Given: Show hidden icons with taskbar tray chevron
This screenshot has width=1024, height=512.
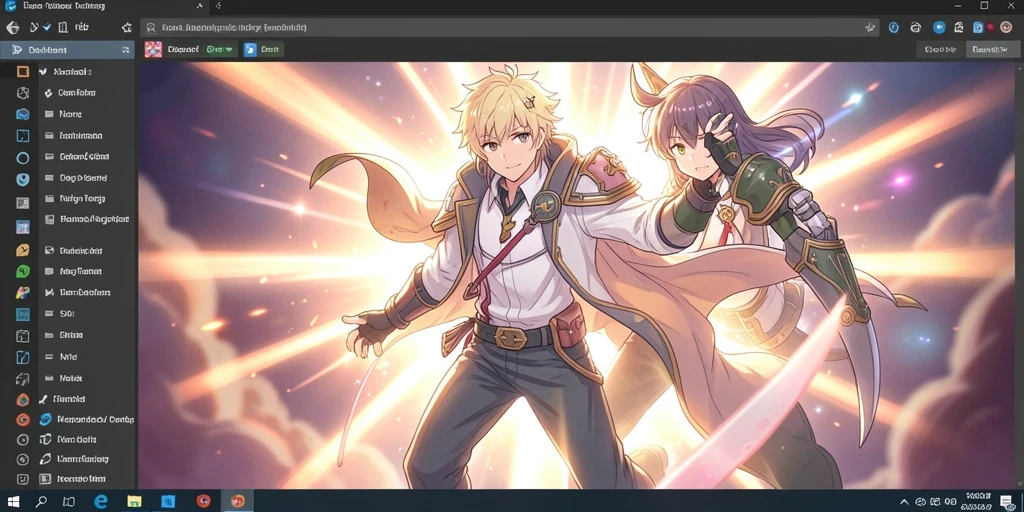Looking at the screenshot, I should pos(904,502).
